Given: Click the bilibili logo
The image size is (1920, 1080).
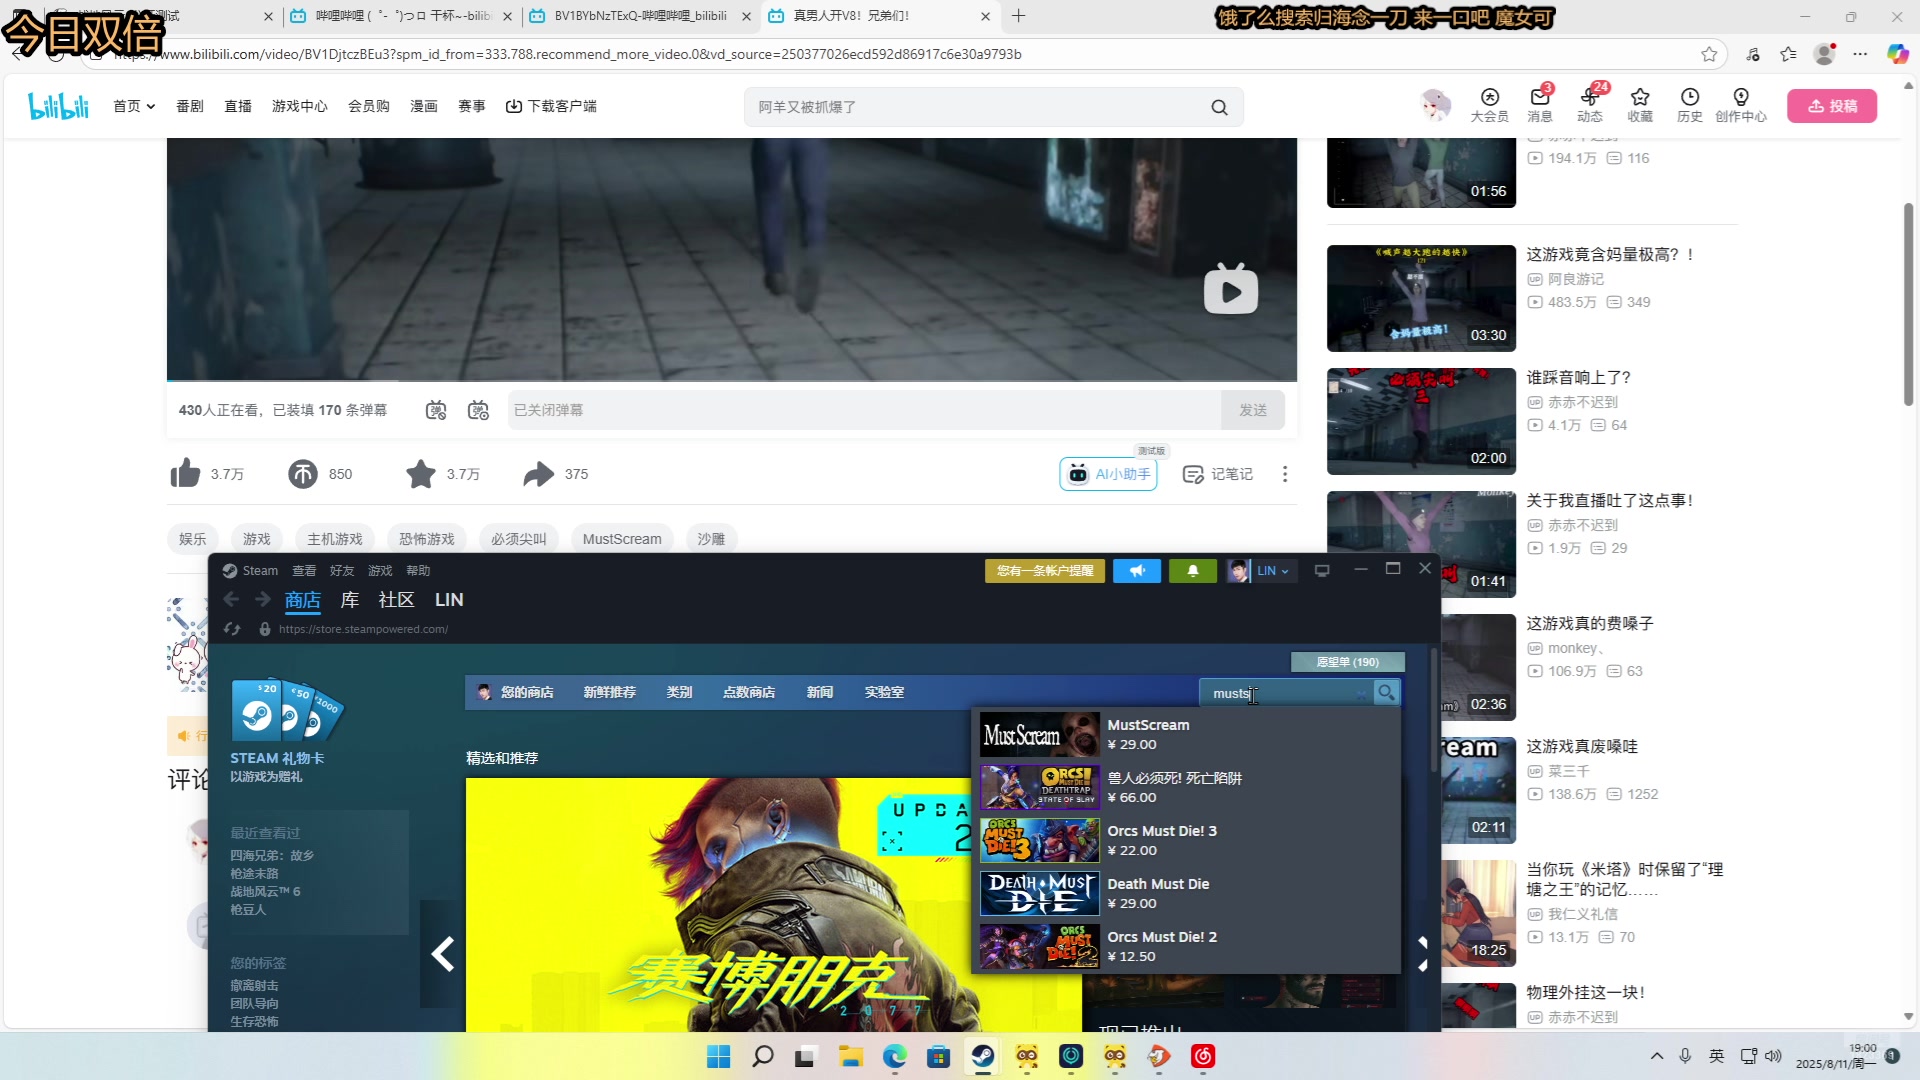Looking at the screenshot, I should pyautogui.click(x=58, y=106).
